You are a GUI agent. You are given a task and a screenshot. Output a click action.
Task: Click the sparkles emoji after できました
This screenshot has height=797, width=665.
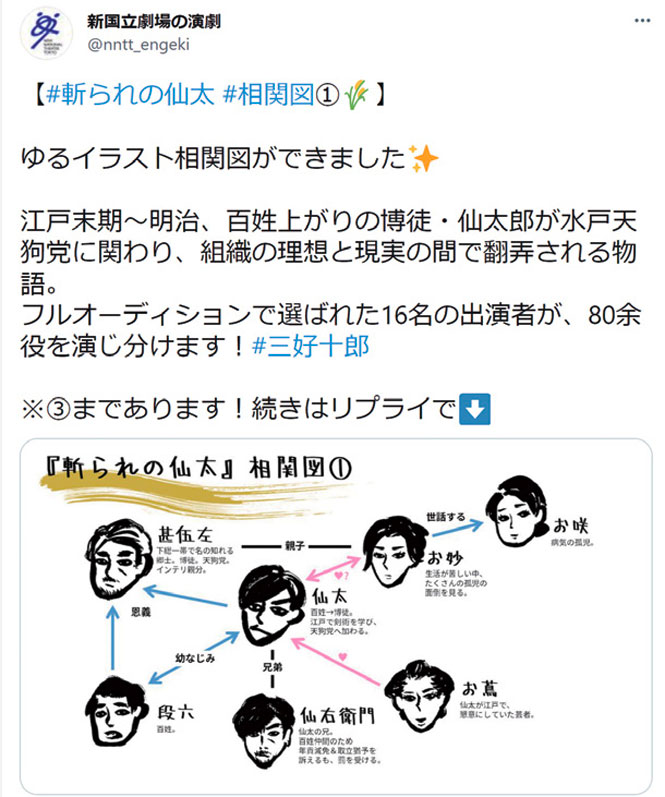pos(423,158)
